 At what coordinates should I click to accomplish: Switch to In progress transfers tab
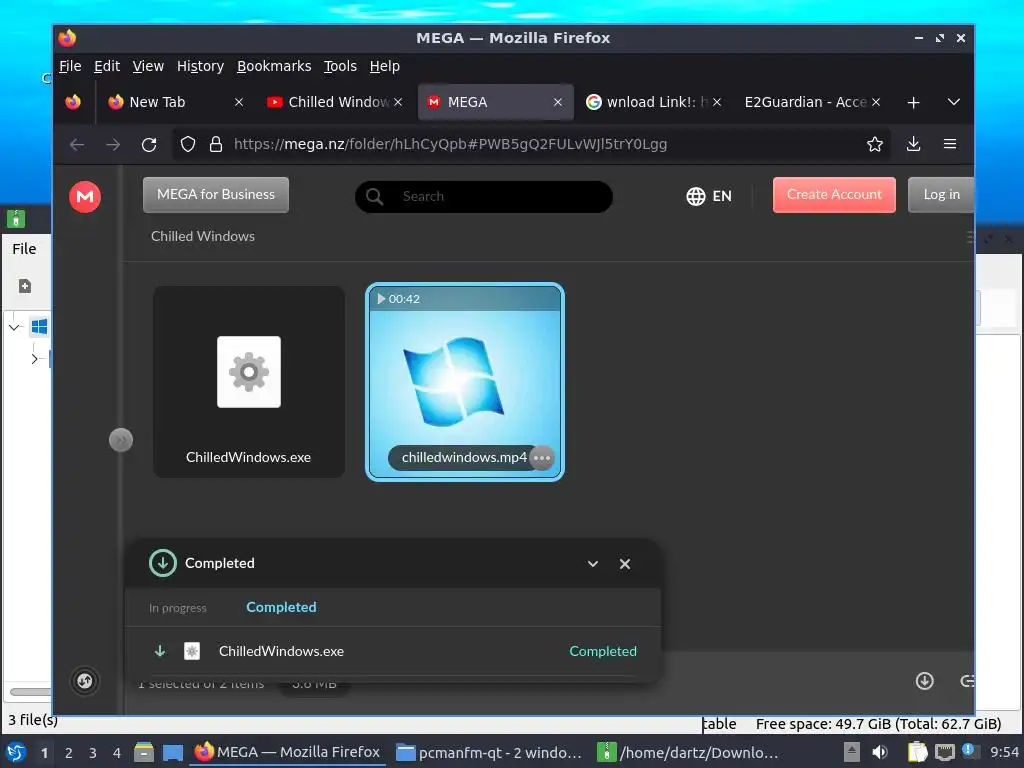pos(178,608)
